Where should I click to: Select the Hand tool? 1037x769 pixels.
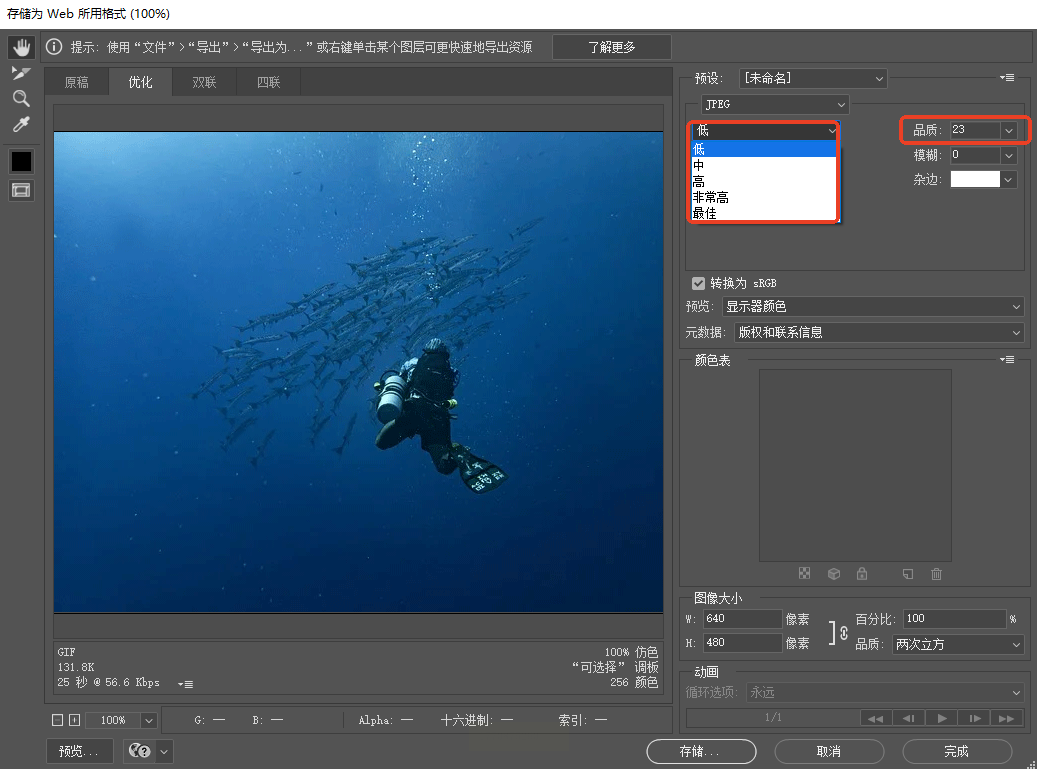click(x=21, y=47)
